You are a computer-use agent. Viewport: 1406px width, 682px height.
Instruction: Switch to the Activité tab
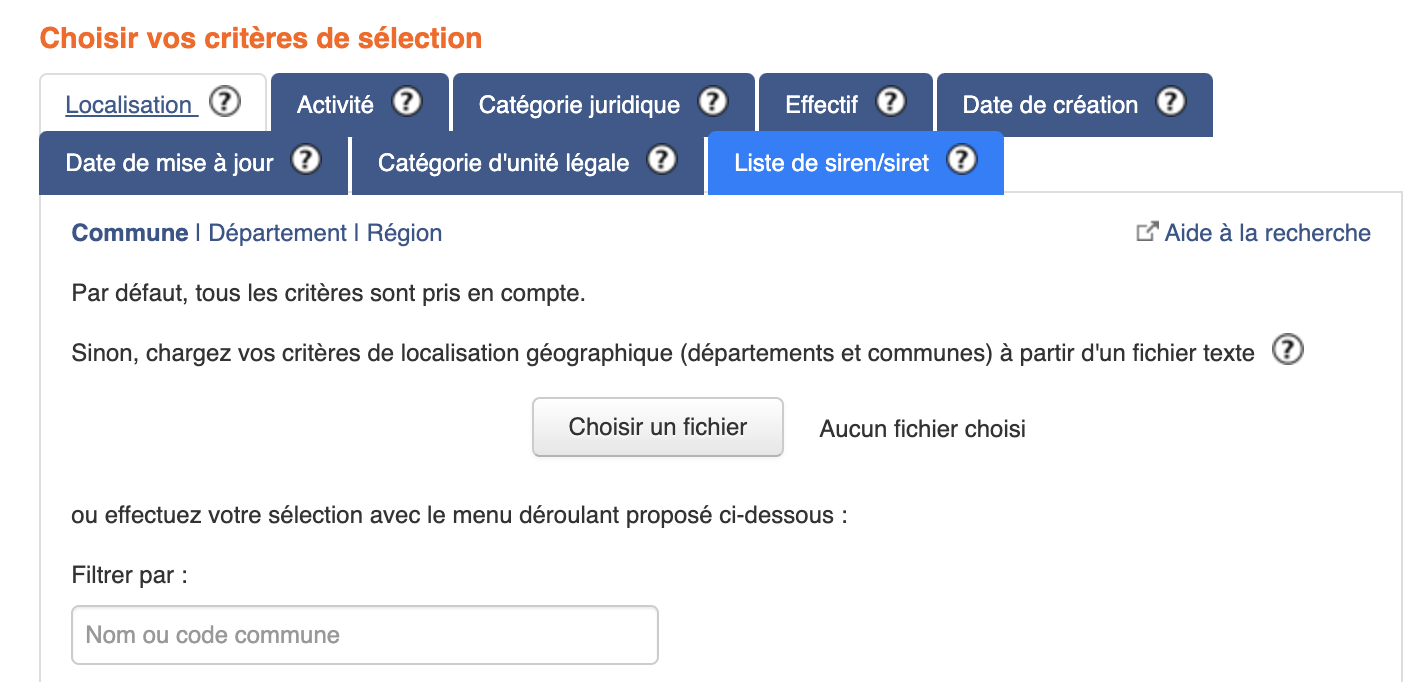[335, 105]
